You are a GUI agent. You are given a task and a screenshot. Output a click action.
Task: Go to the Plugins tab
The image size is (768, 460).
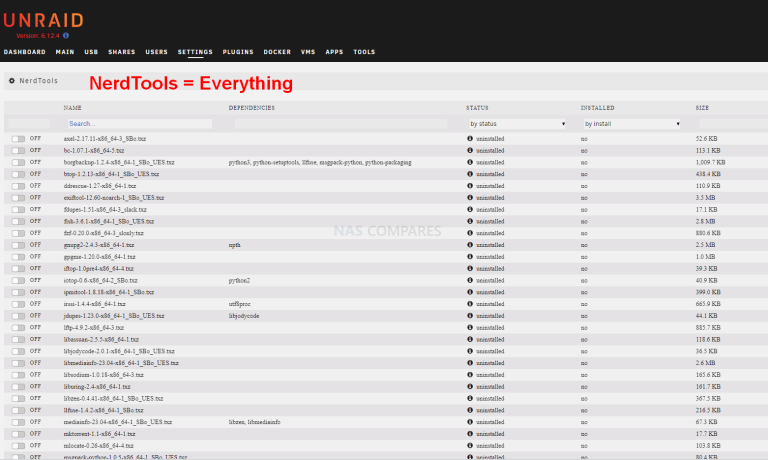238,51
